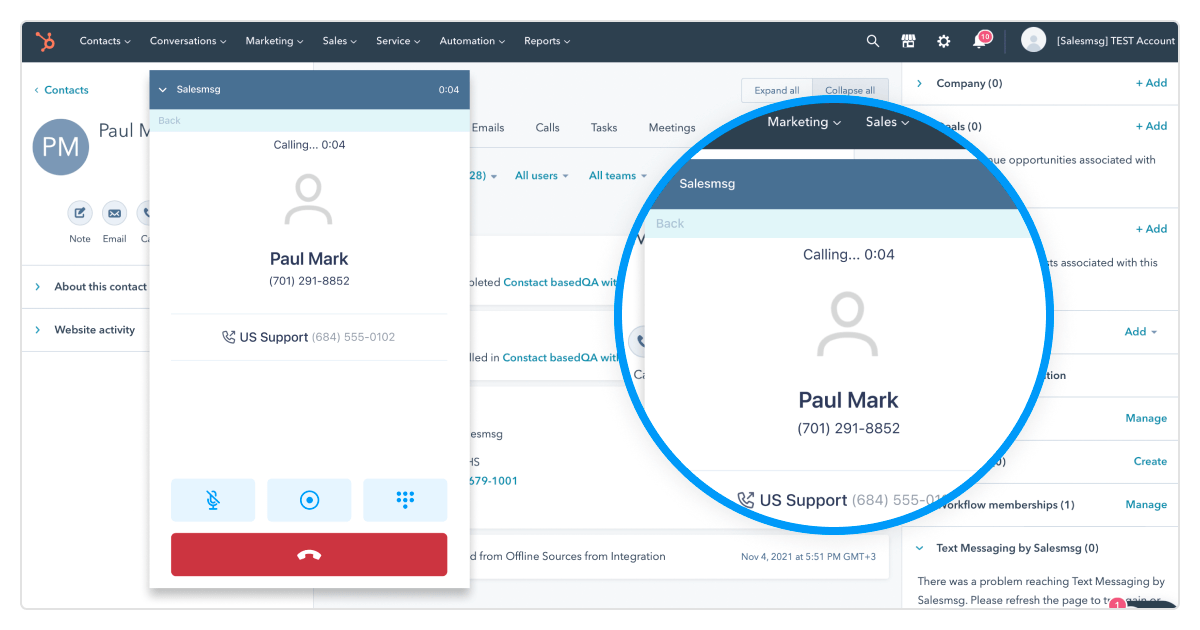Go back via the Contacts link

[61, 90]
